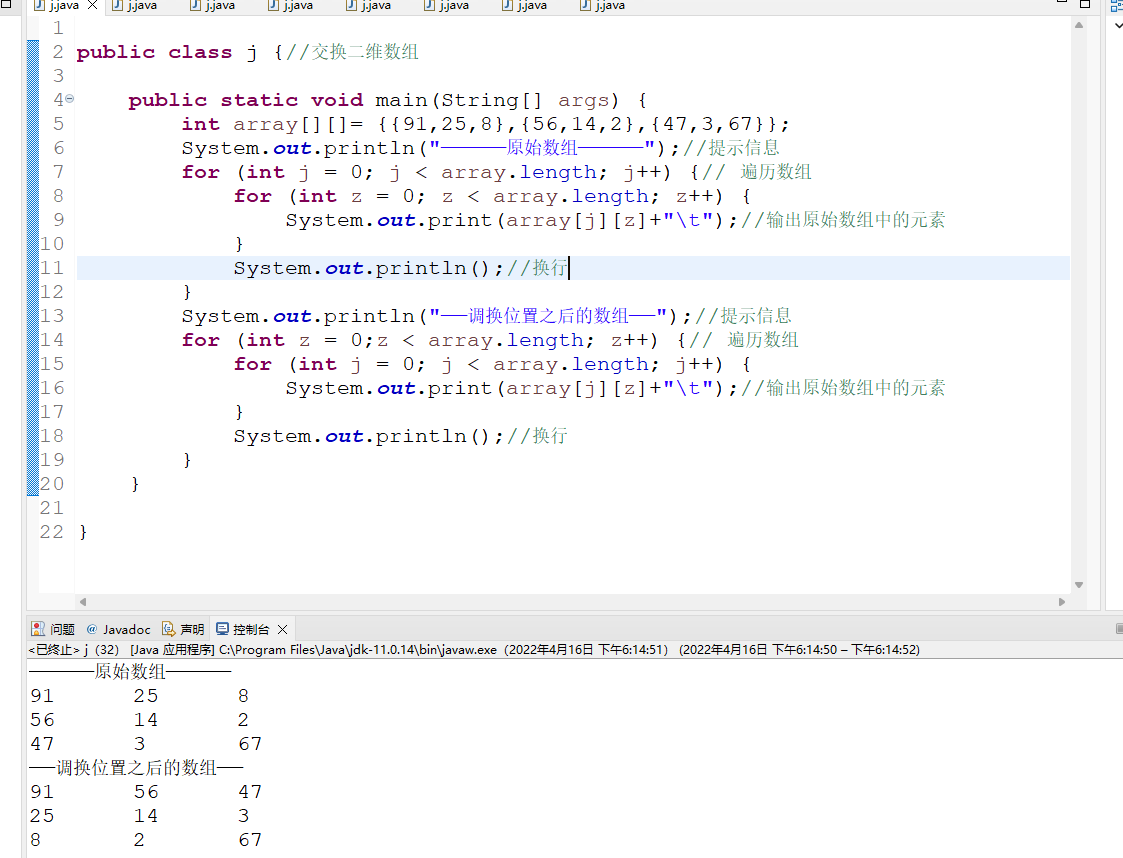Click 'for (int z = 0;z' on line 14
This screenshot has height=858, width=1123.
point(285,340)
